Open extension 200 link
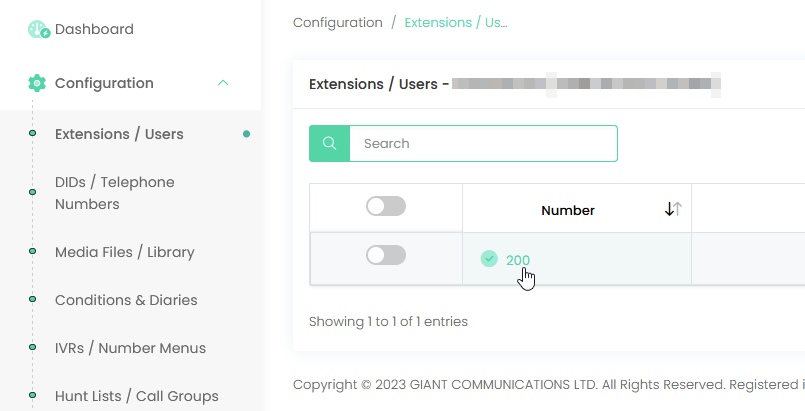The width and height of the screenshot is (805, 411). [x=518, y=260]
